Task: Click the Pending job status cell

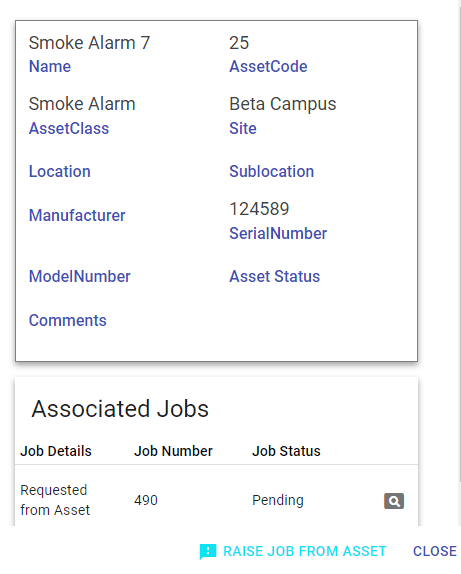Action: pyautogui.click(x=278, y=500)
